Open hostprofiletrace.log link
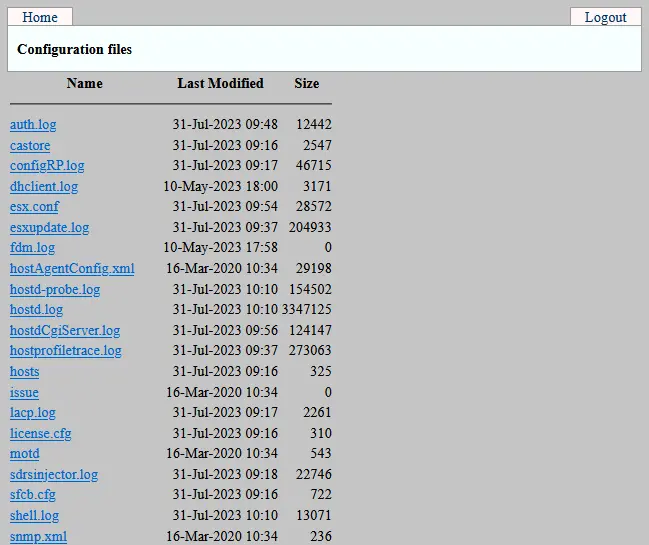649x545 pixels. tap(66, 351)
